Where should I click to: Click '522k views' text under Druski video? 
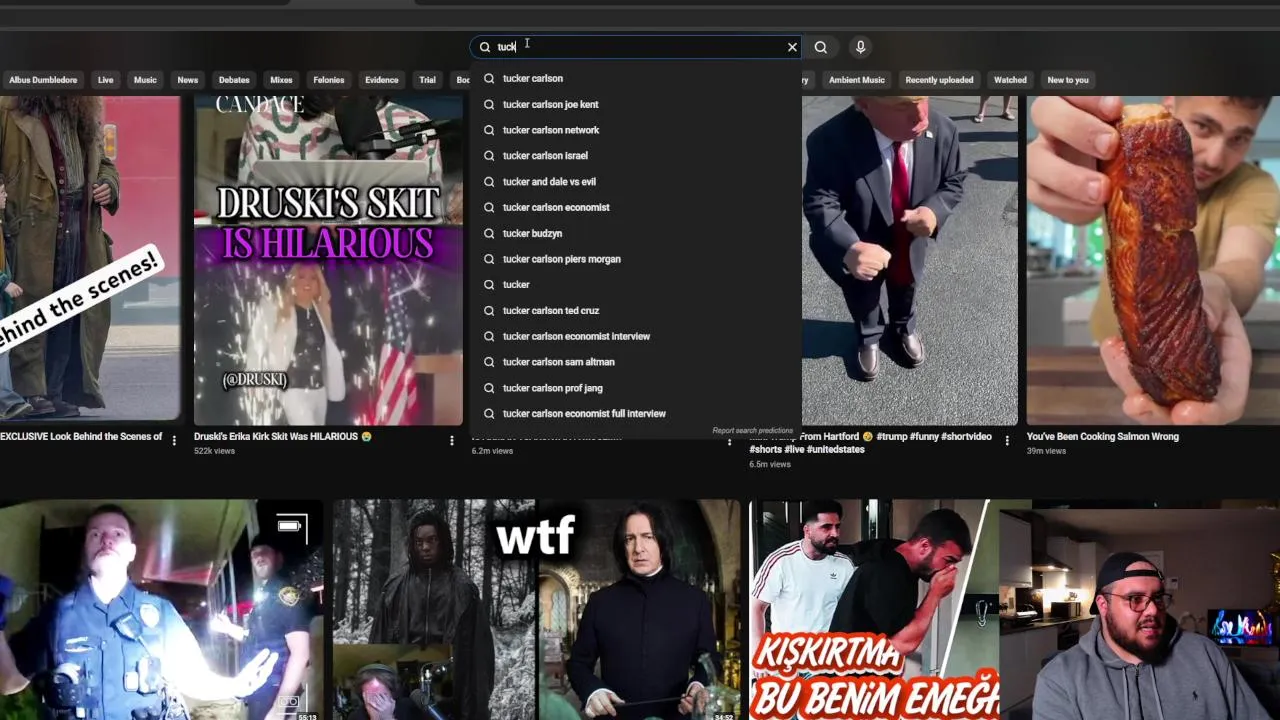click(x=214, y=452)
